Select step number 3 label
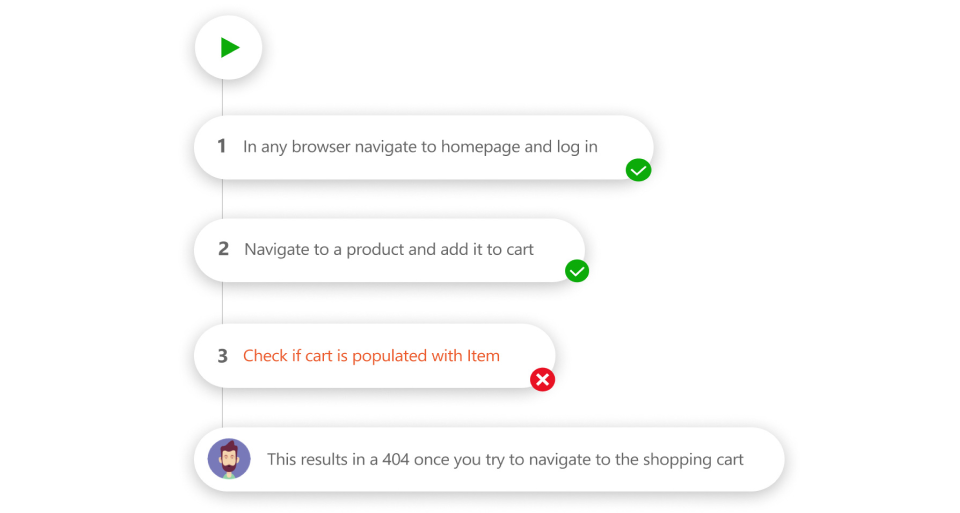Viewport: 960px width, 513px height. (222, 356)
